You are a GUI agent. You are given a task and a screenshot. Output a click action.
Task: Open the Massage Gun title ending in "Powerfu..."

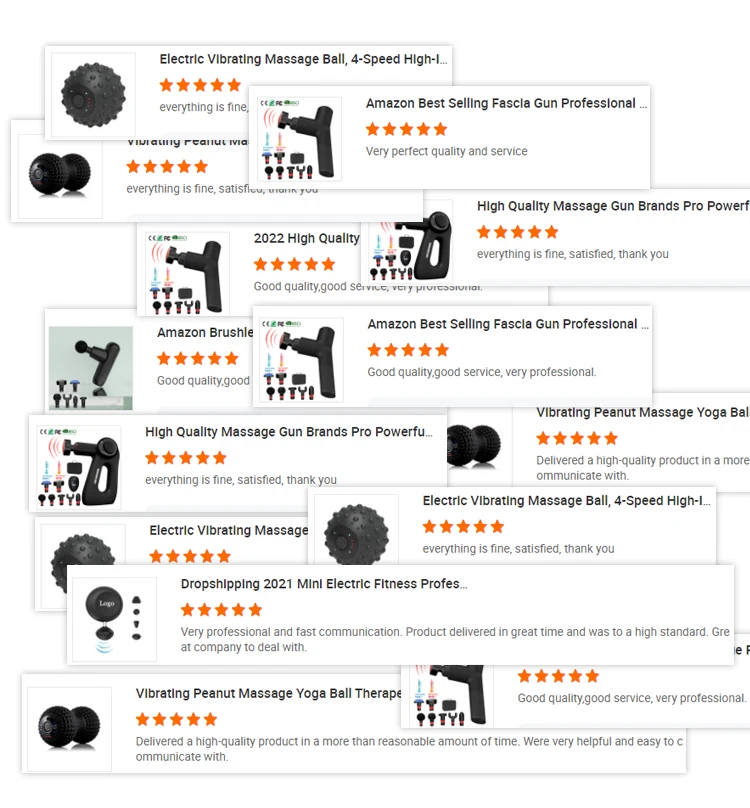(289, 432)
